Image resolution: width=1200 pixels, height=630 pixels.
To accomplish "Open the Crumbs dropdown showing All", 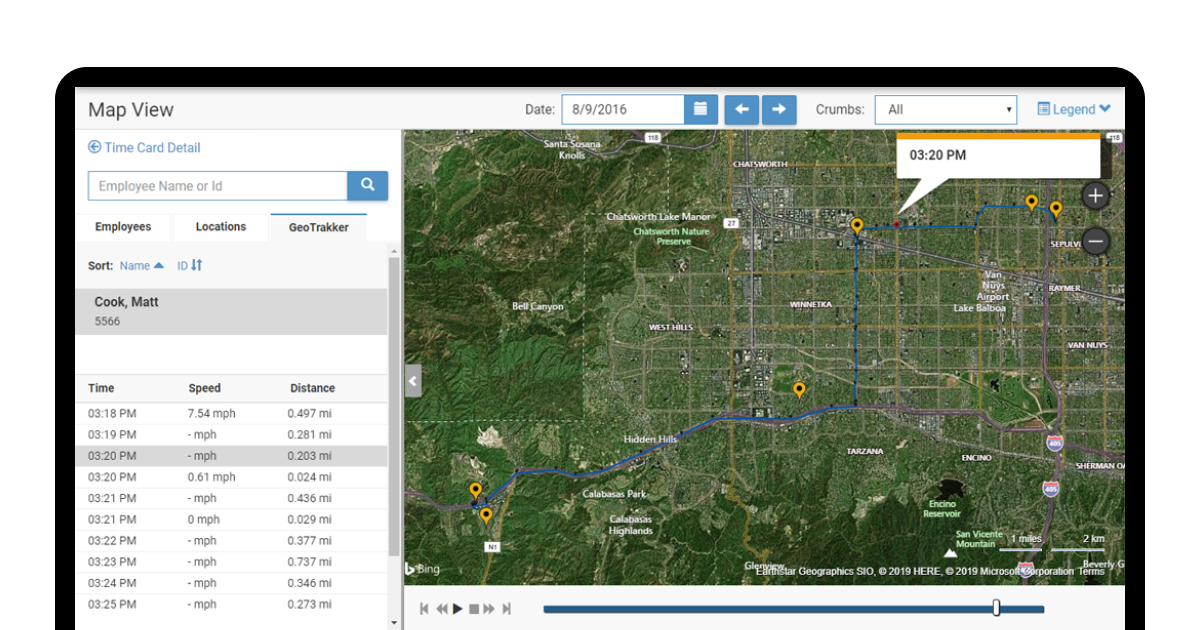I will point(946,110).
